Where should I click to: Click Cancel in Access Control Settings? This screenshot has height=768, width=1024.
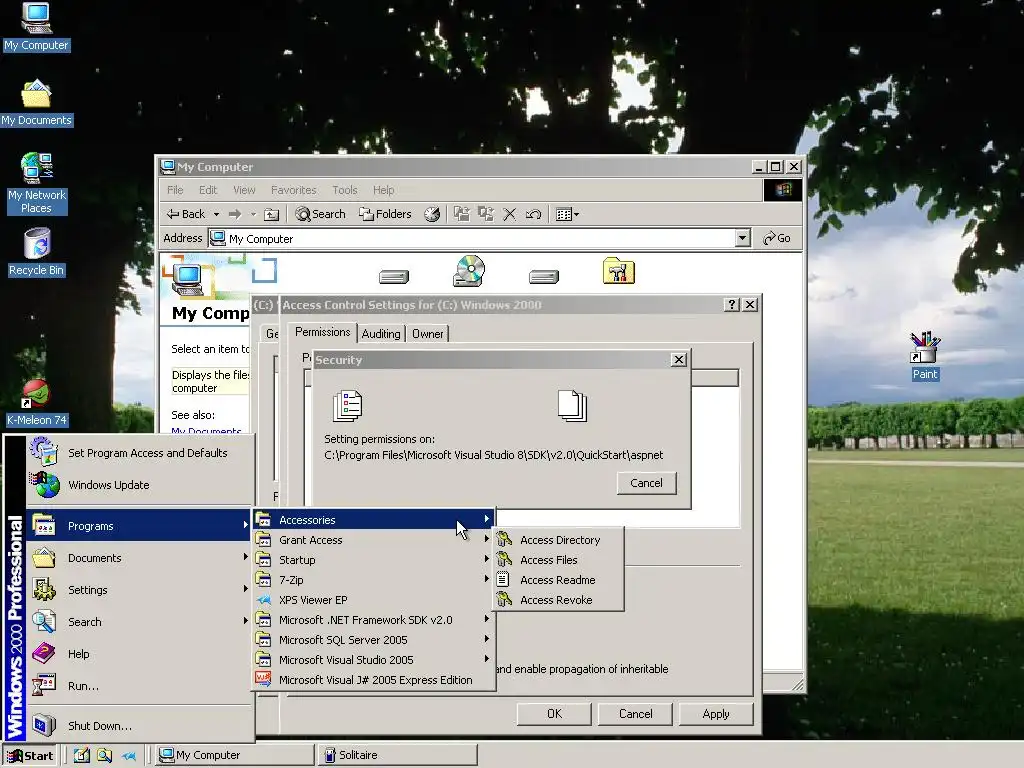tap(635, 714)
